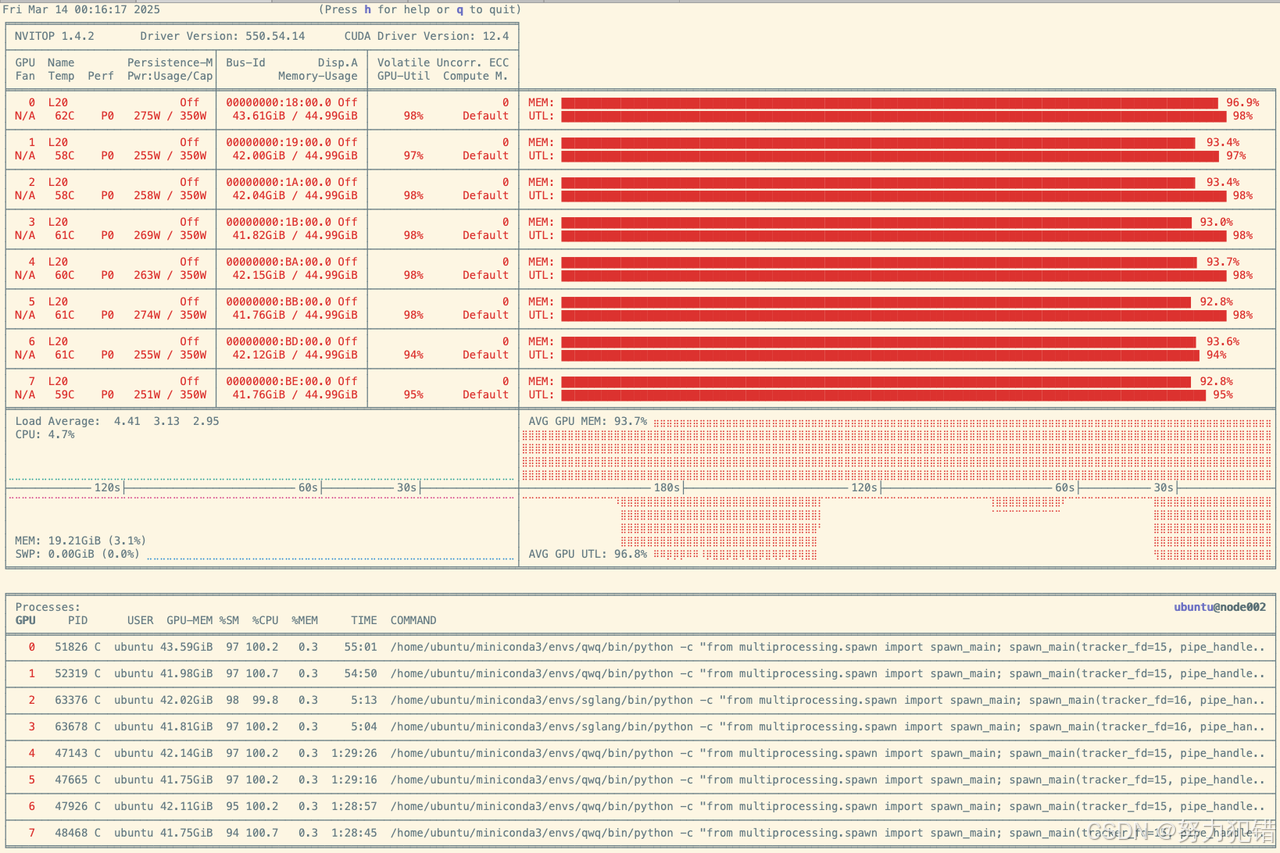
Task: Select GPU 4 bus ID 00000000:BA:00.0
Action: 278,261
